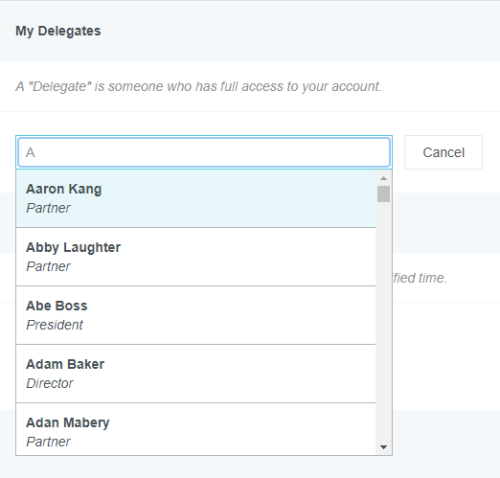
Task: Click the Partner role under Adan Mabery
Action: (48, 442)
